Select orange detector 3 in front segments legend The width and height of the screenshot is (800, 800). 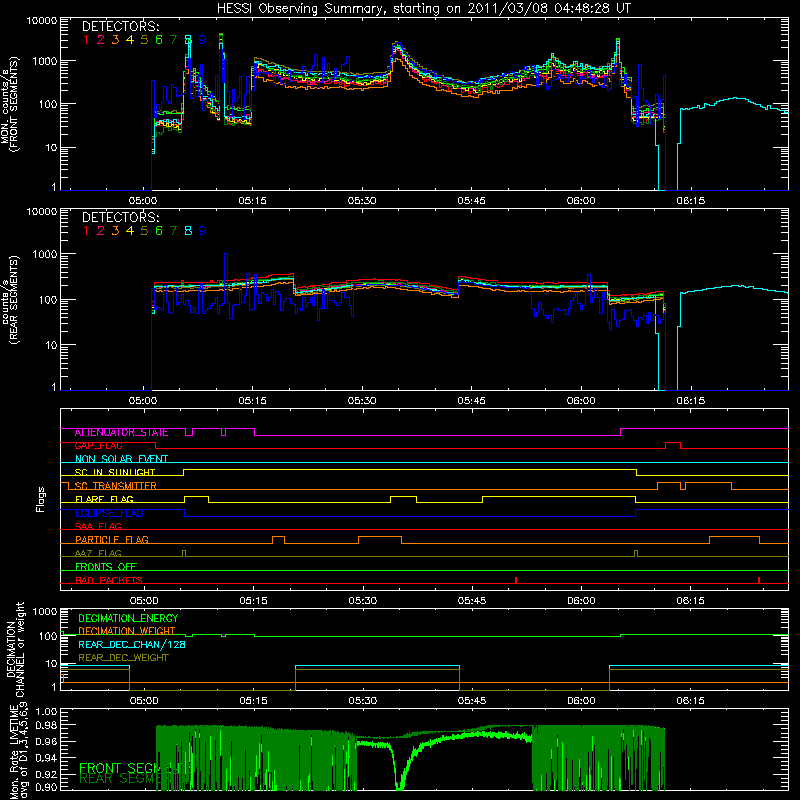point(115,40)
